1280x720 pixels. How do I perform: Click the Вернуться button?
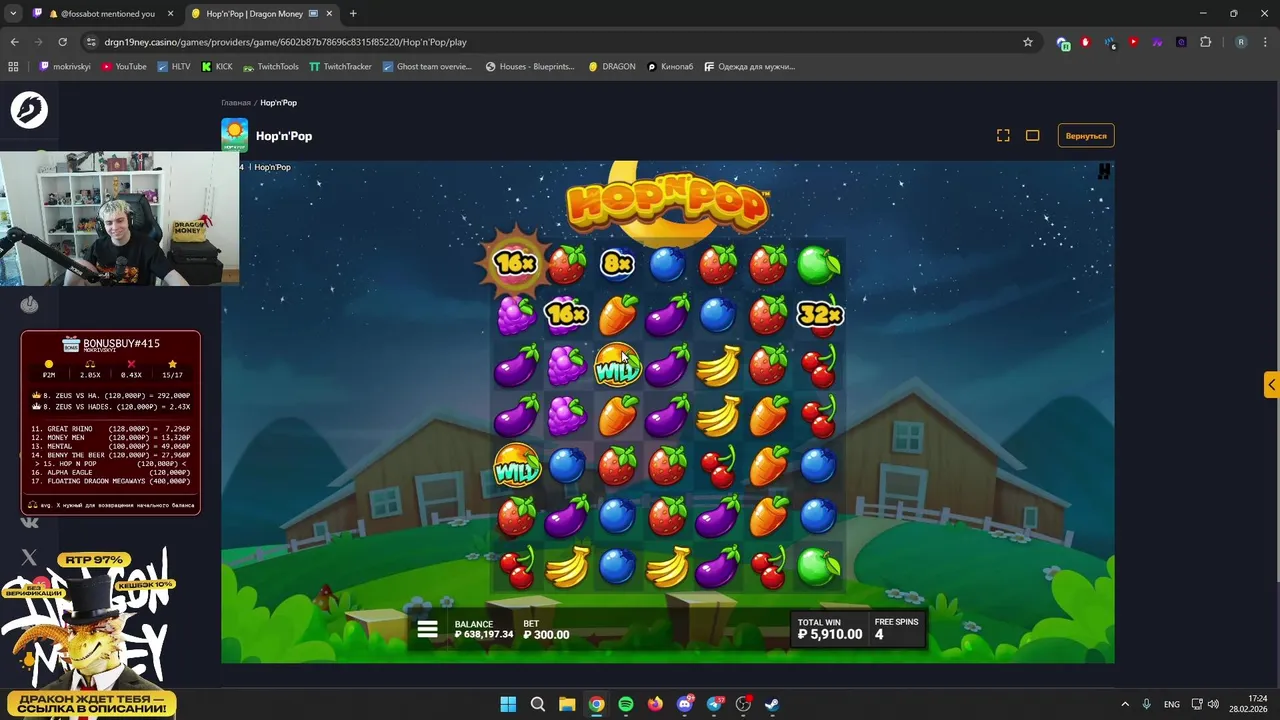point(1086,136)
